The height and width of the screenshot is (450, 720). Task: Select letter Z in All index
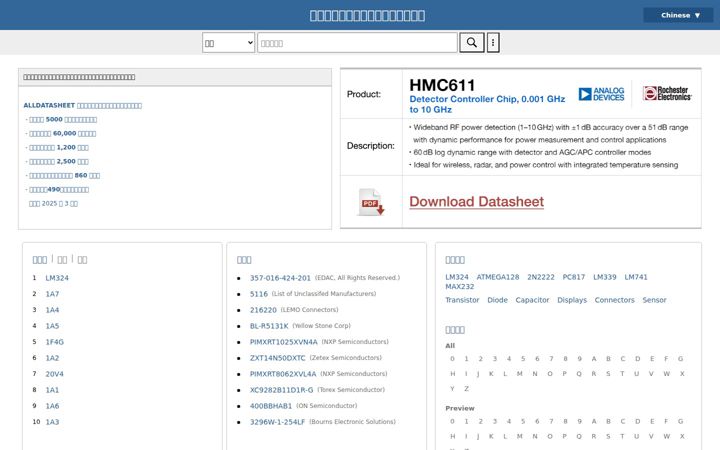click(x=467, y=389)
